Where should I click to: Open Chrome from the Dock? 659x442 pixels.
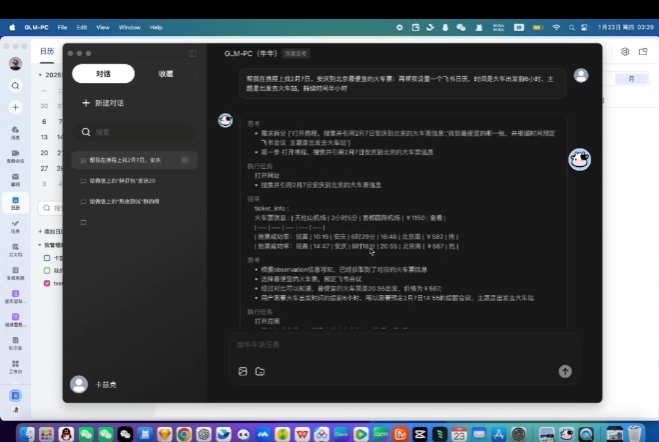(x=184, y=434)
